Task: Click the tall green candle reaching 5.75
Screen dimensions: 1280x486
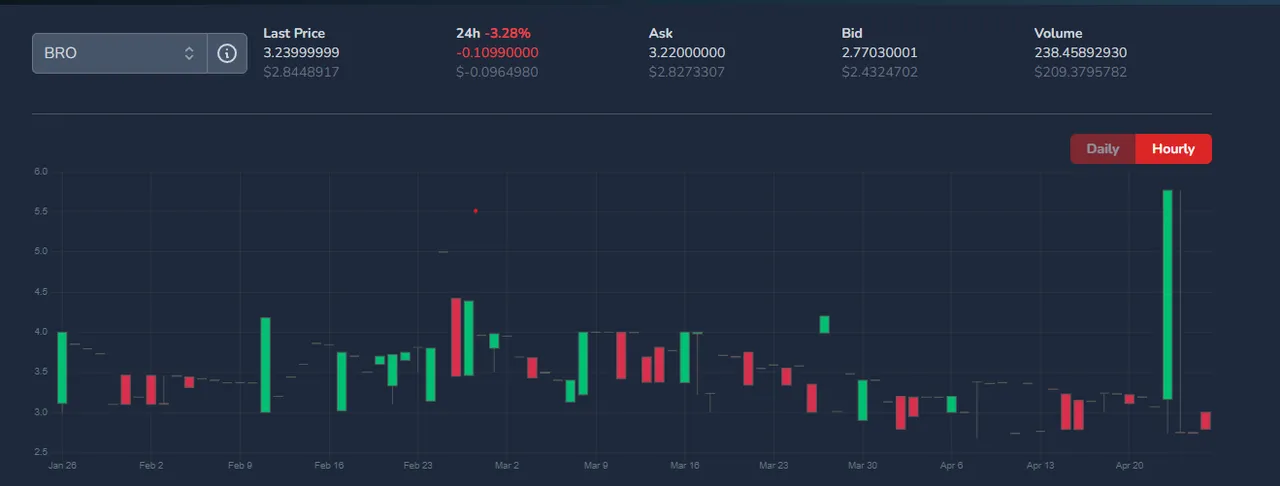Action: click(x=1168, y=294)
